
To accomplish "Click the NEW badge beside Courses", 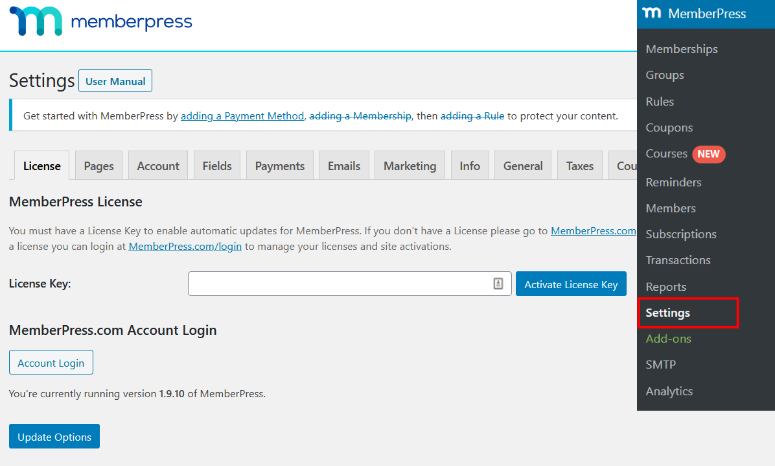I will click(x=708, y=154).
